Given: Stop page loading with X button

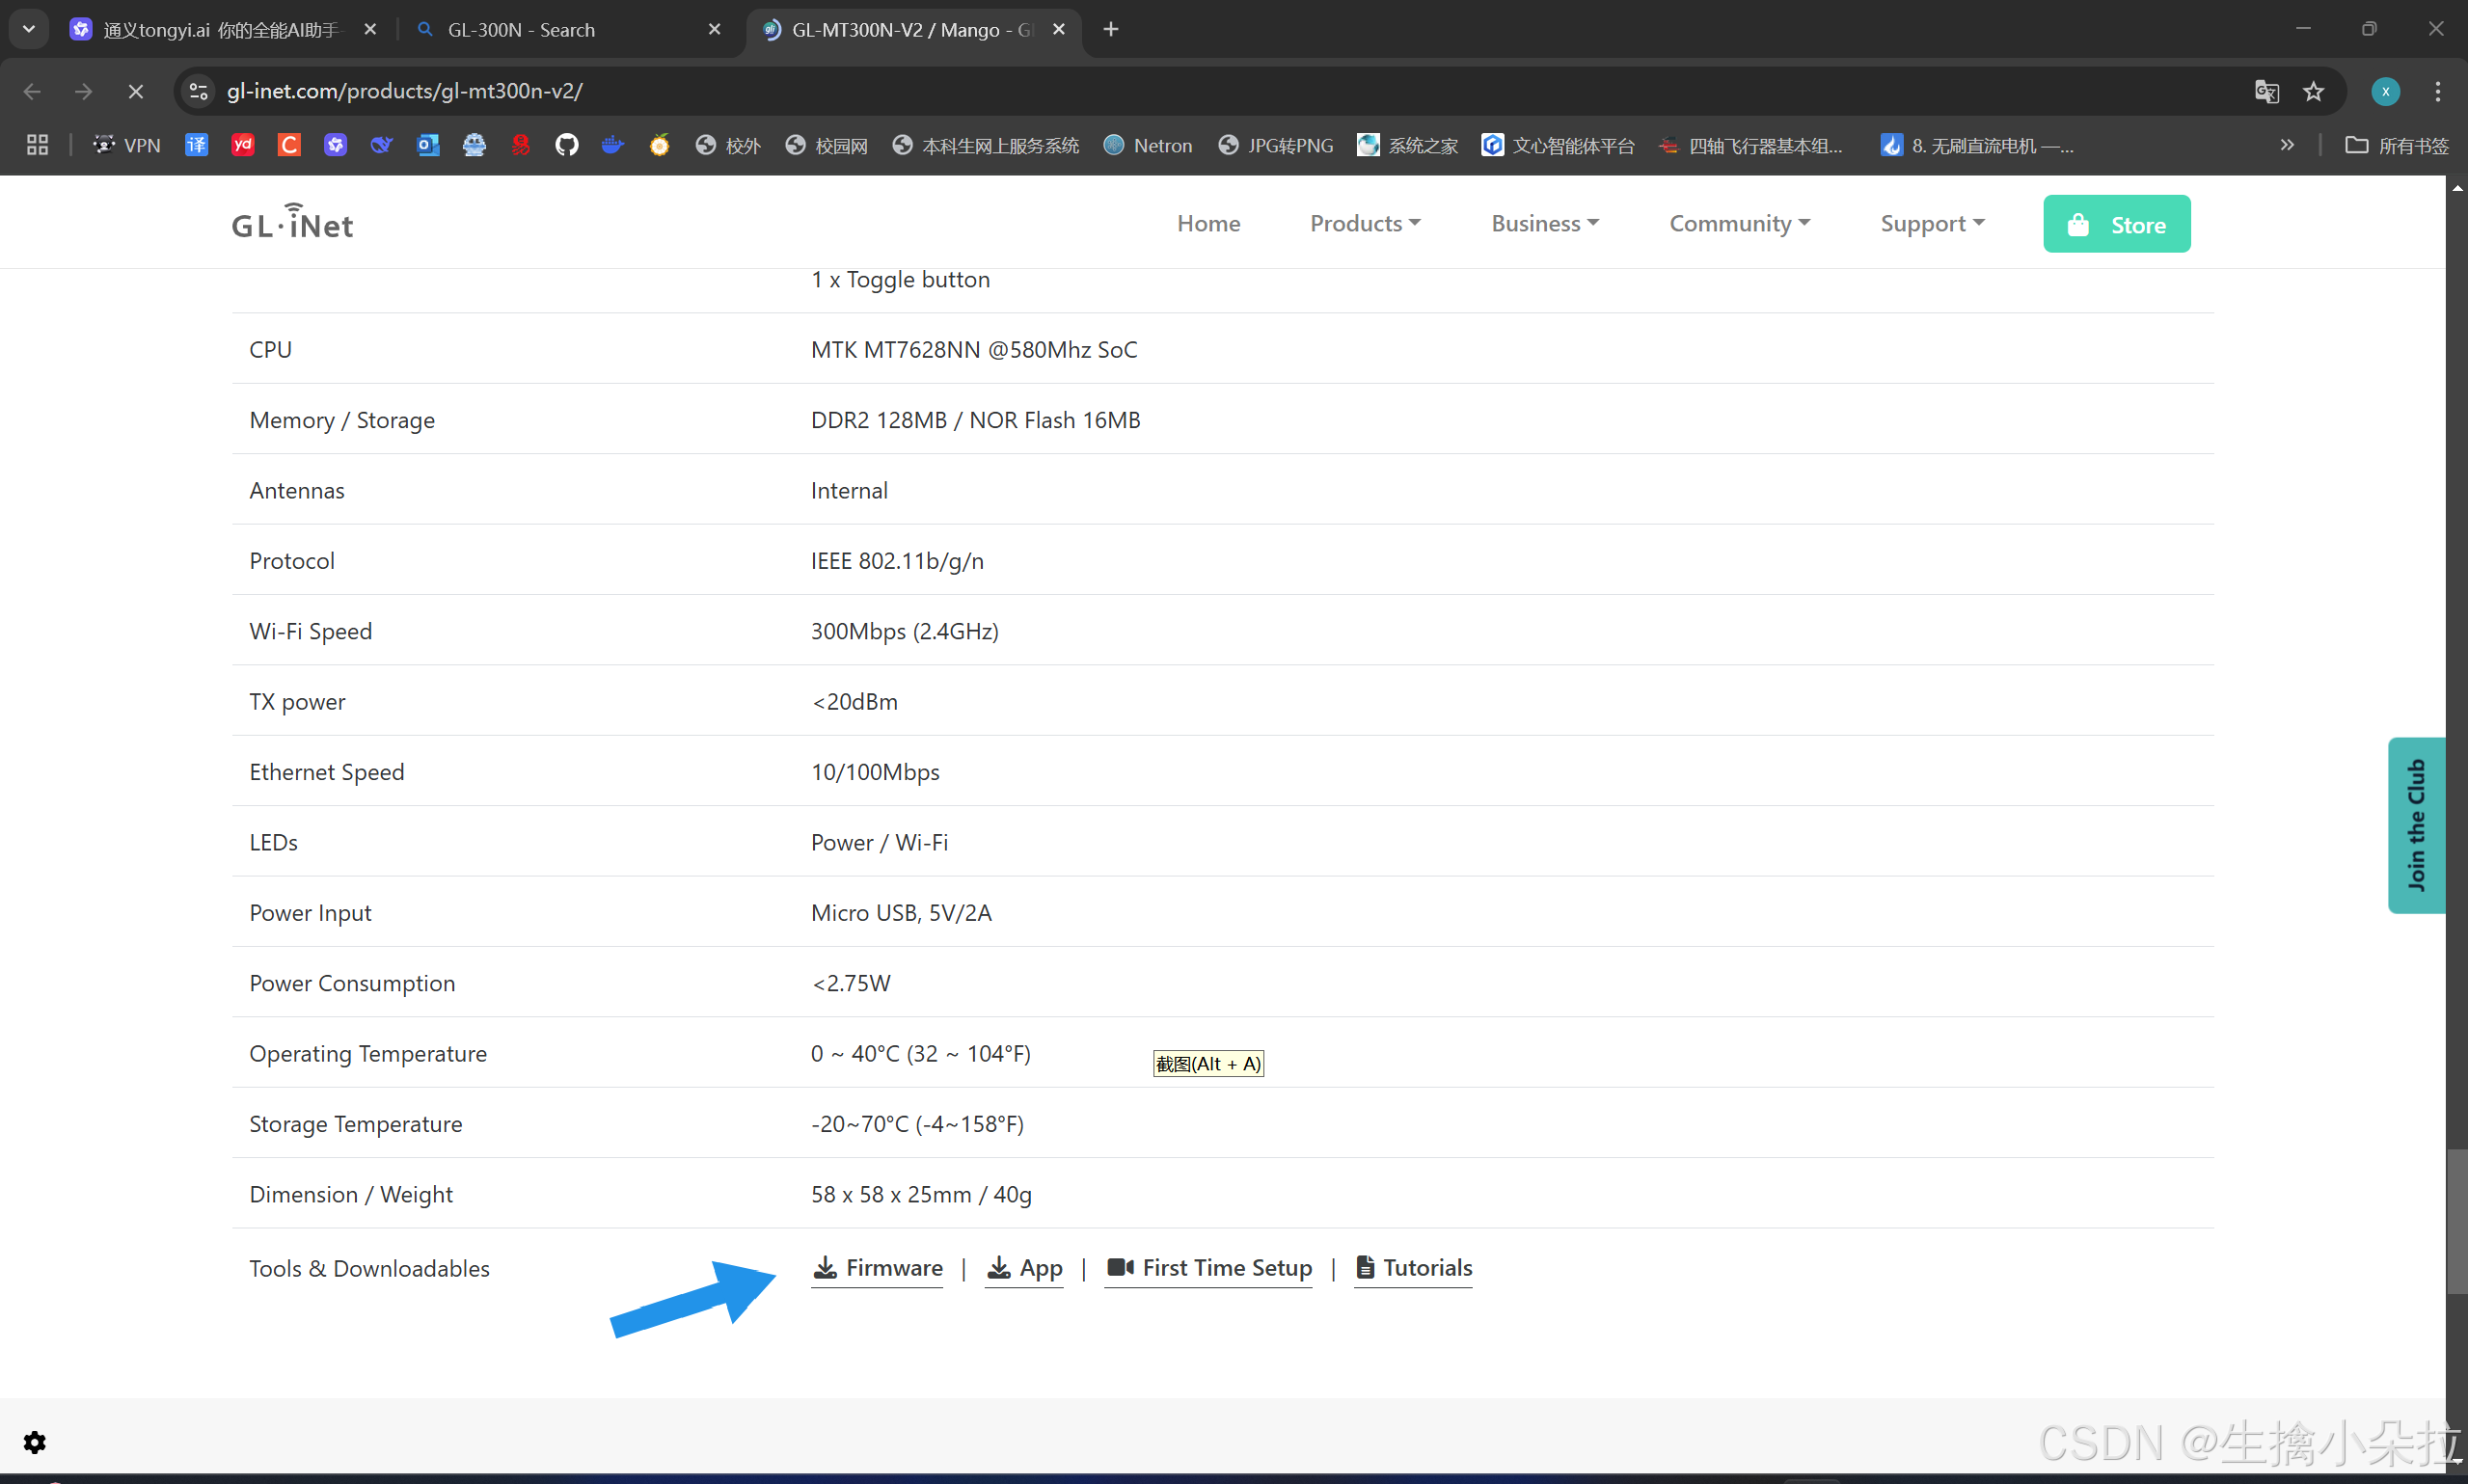Looking at the screenshot, I should pyautogui.click(x=136, y=91).
